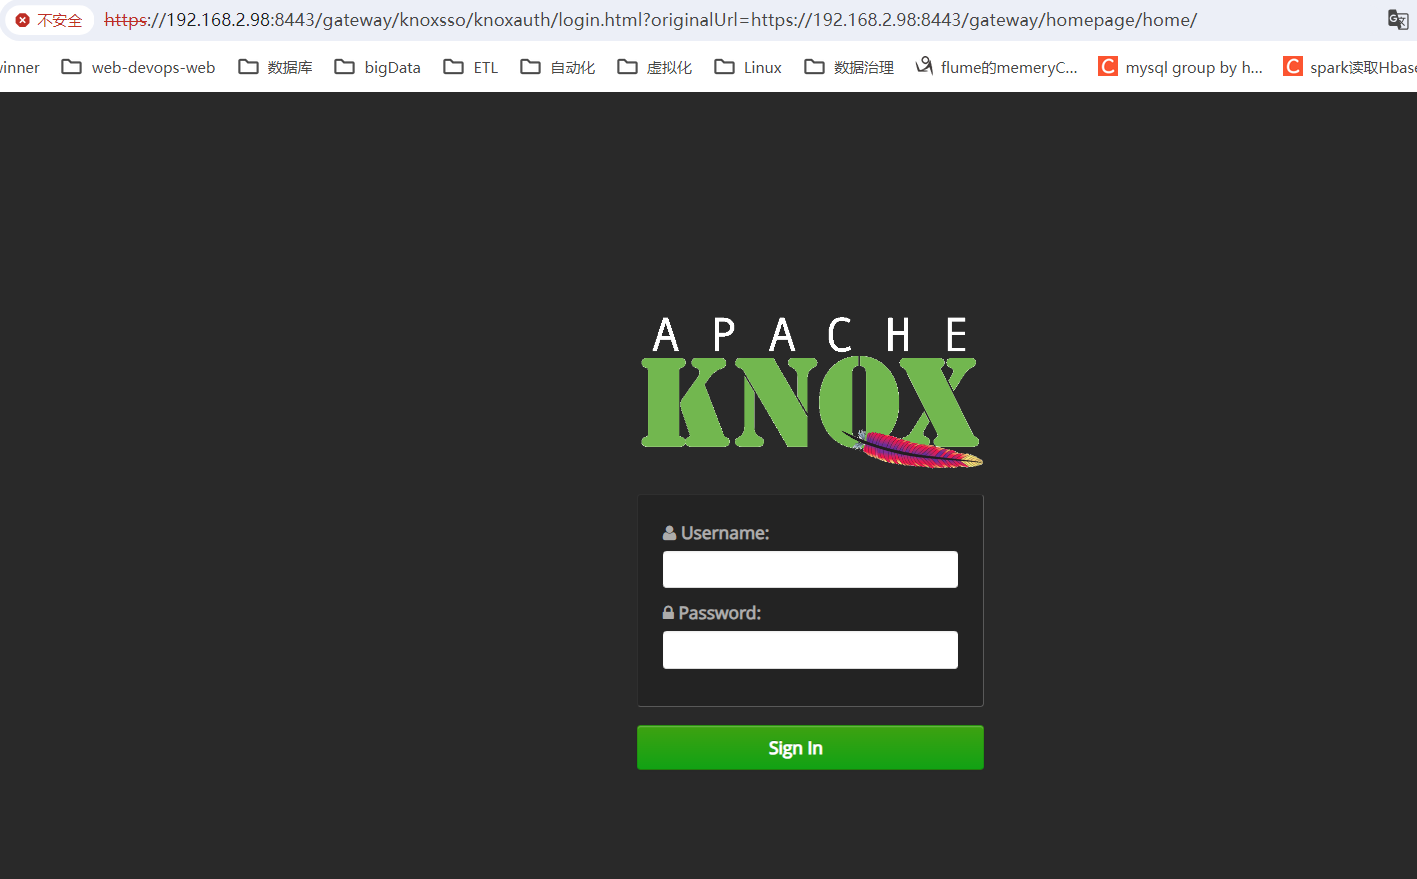Click the Google Translate icon in the address bar
The height and width of the screenshot is (879, 1417).
tap(1396, 19)
